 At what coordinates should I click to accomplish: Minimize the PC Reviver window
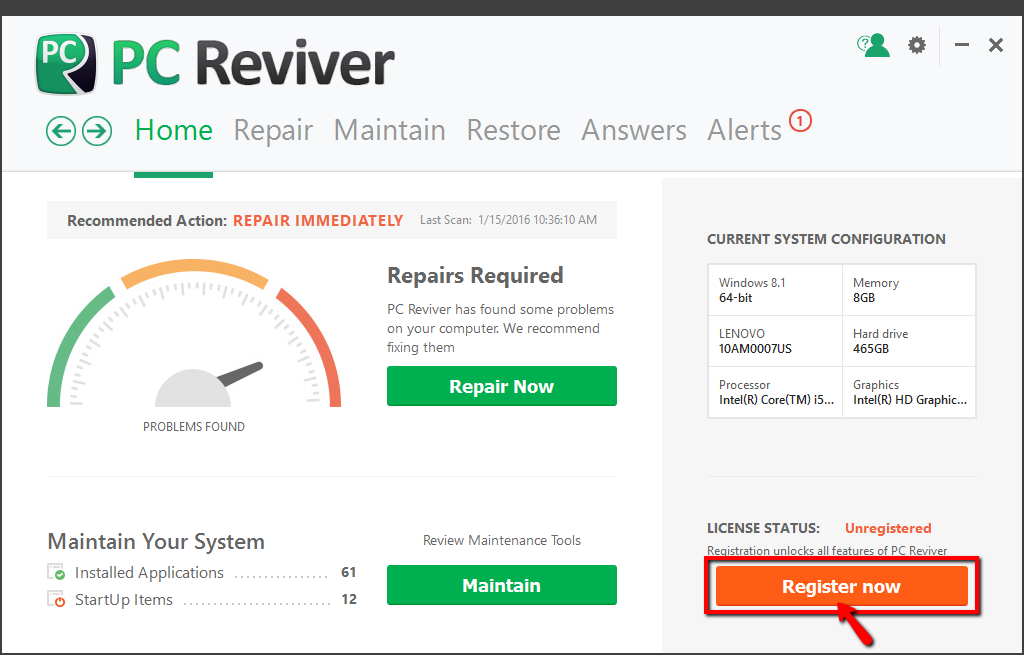coord(961,44)
